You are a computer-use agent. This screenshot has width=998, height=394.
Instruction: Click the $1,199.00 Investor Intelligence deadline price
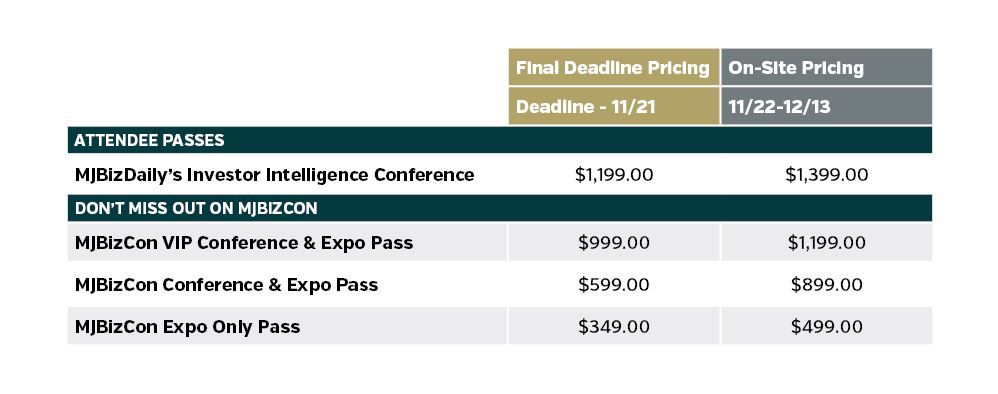pyautogui.click(x=614, y=175)
